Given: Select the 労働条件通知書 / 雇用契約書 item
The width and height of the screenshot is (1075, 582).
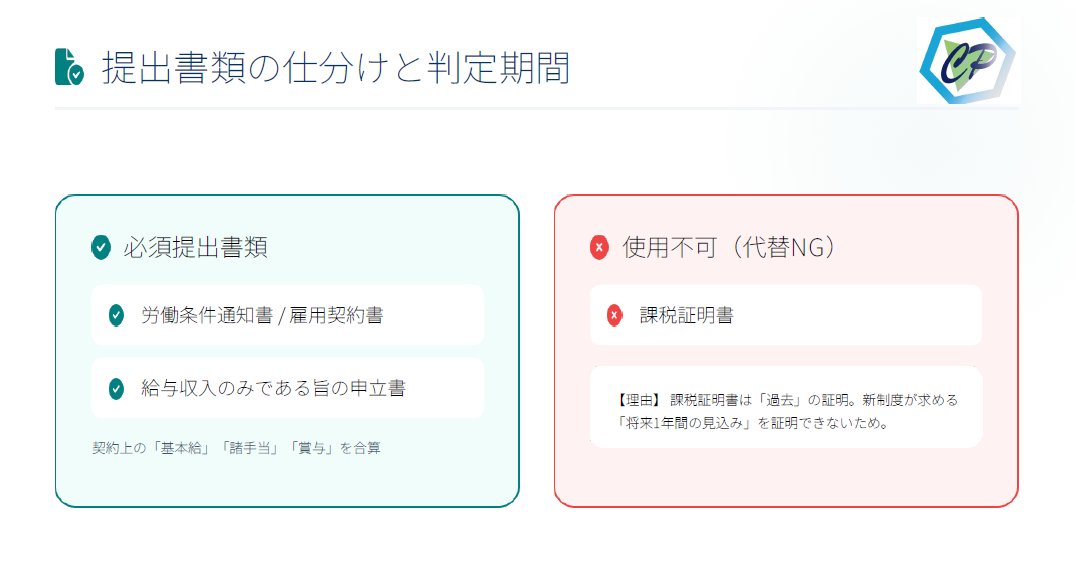Looking at the screenshot, I should (287, 315).
